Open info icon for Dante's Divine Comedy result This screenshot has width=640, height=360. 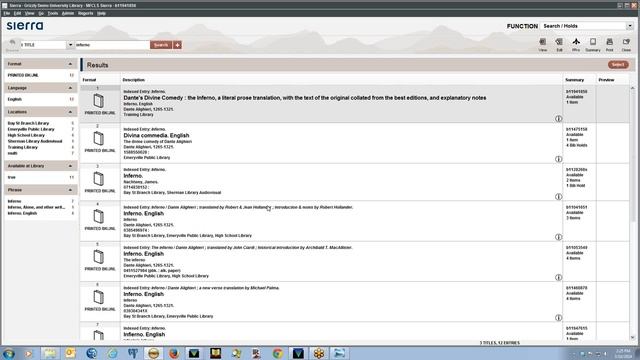[558, 118]
